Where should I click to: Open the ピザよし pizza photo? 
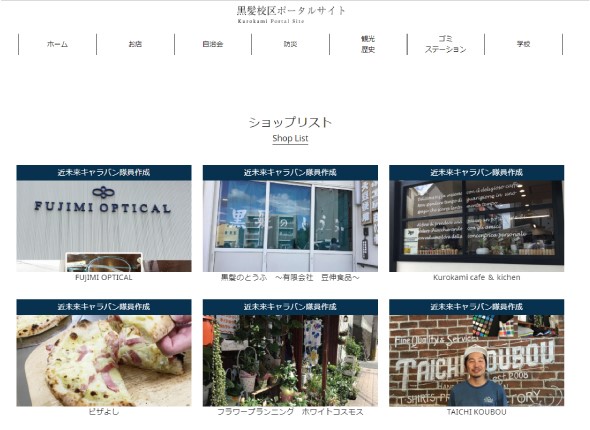(104, 360)
